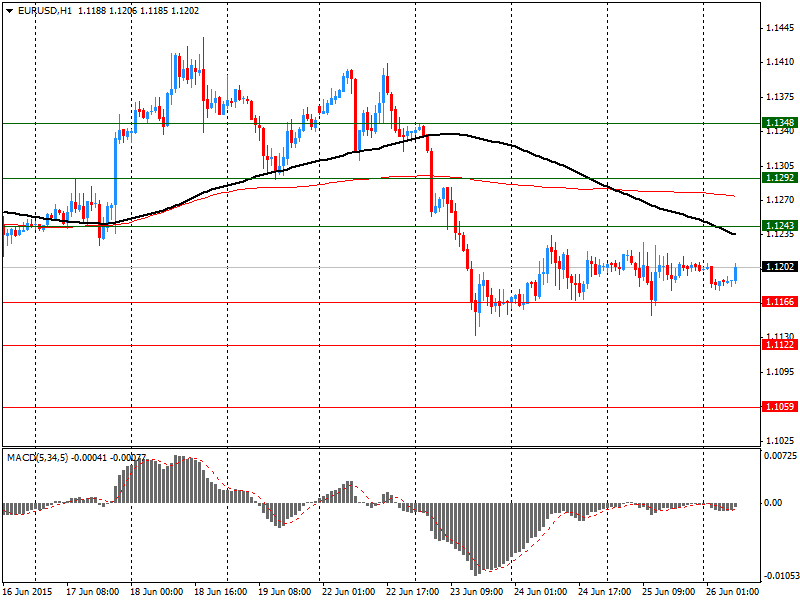This screenshot has width=800, height=600.
Task: Click the 18 Jun 16:00 time label
Action: [x=220, y=592]
